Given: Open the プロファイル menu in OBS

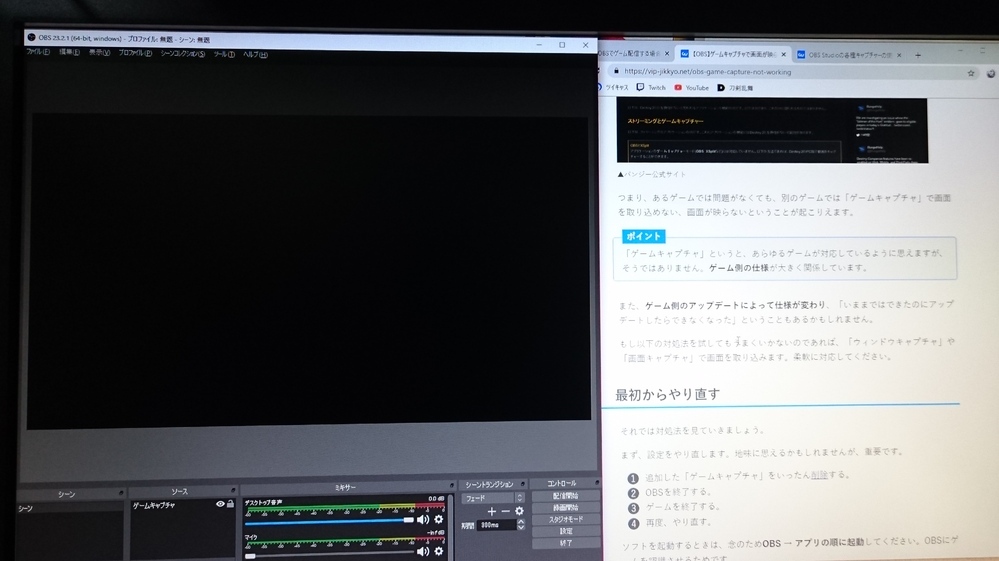Looking at the screenshot, I should [135, 53].
